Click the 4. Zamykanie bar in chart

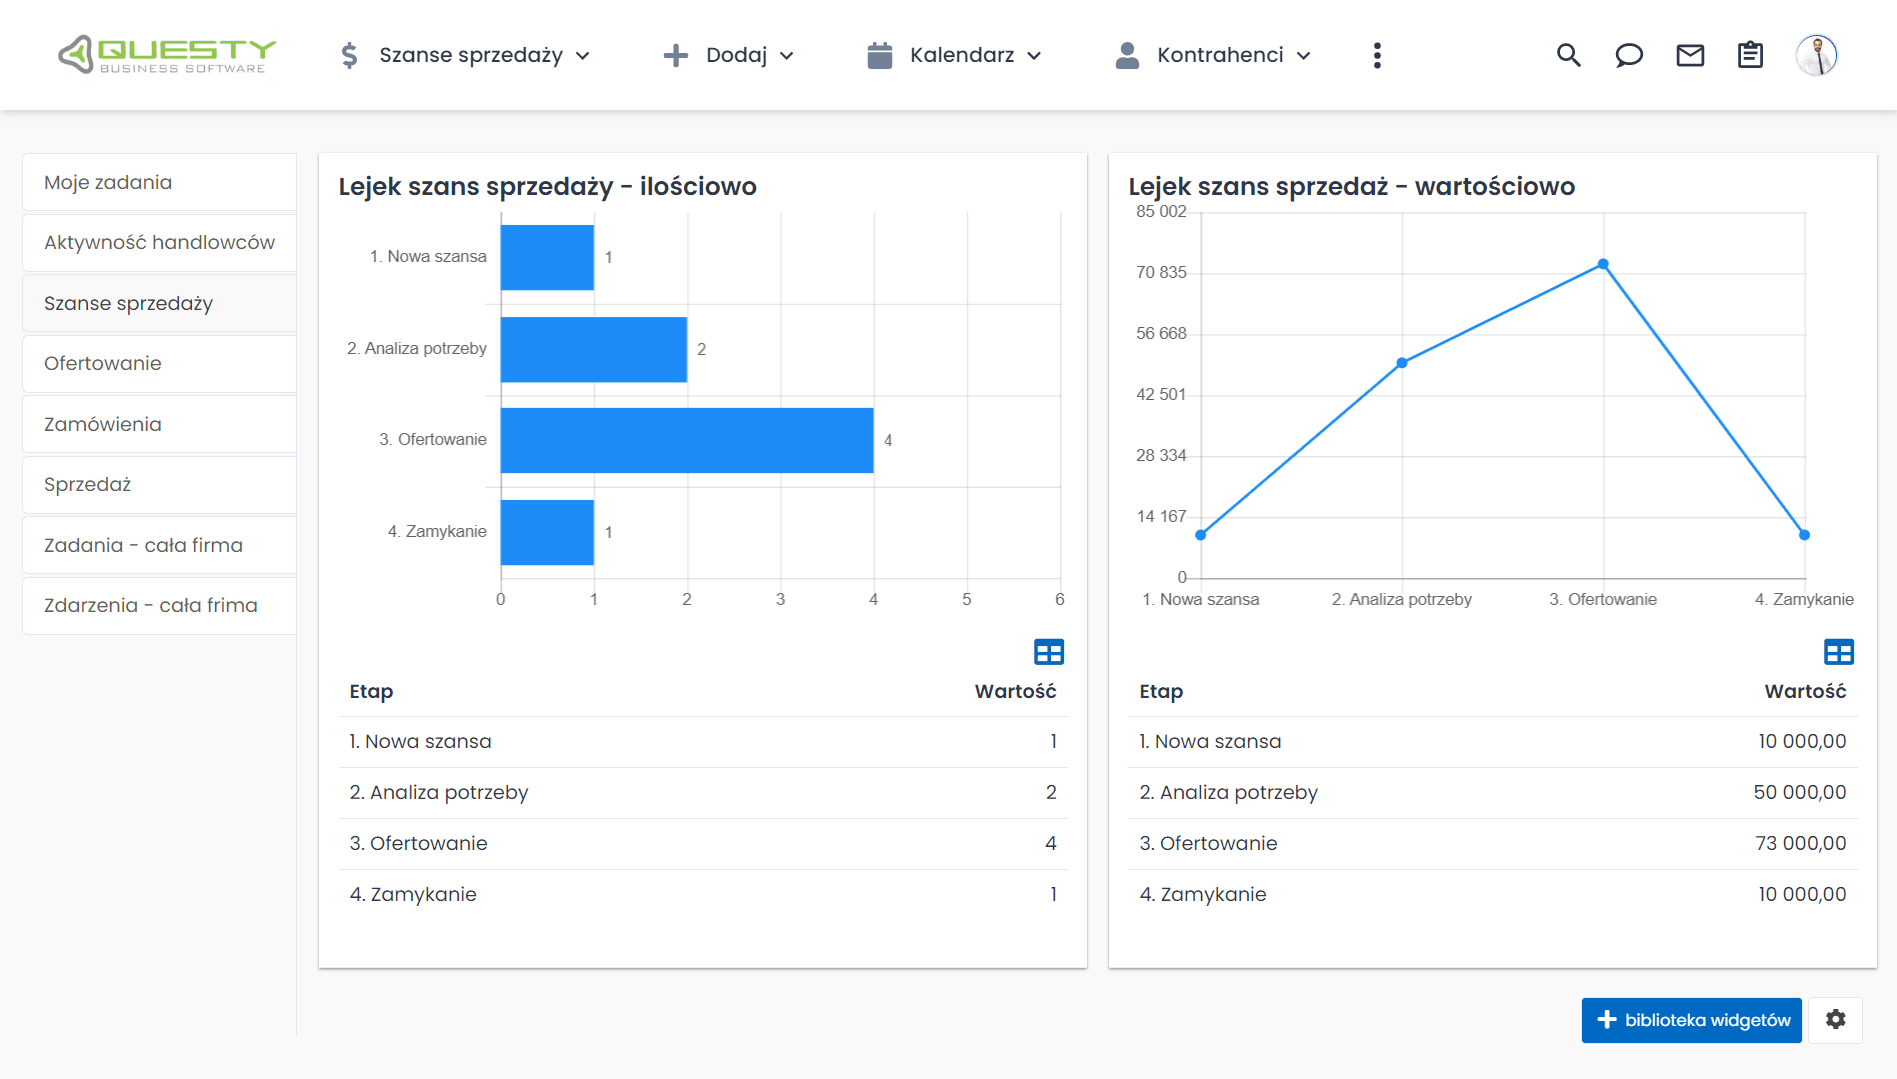547,532
